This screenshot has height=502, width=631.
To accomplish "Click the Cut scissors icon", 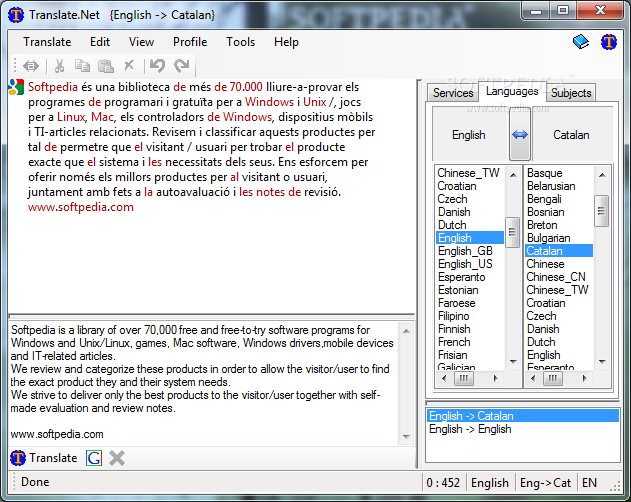I will tap(60, 66).
